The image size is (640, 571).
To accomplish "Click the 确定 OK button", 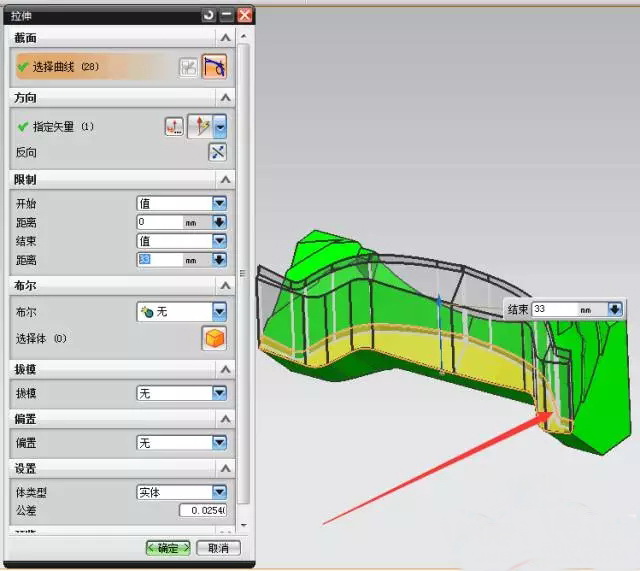I will point(168,548).
